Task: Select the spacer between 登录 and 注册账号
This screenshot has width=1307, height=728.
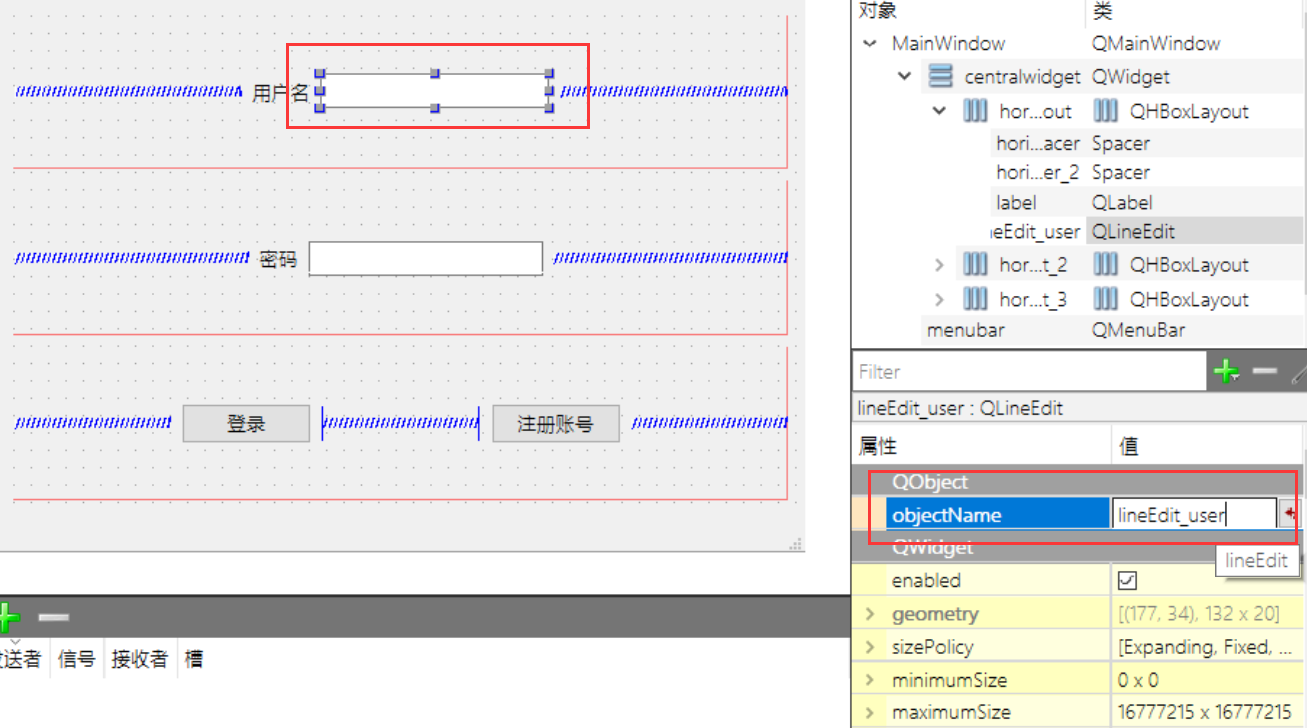Action: [400, 424]
